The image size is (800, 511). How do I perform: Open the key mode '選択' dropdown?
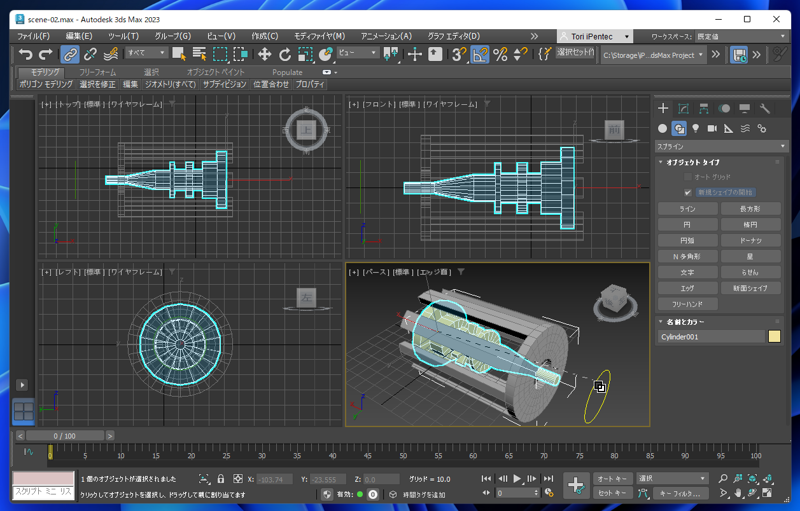coord(672,478)
